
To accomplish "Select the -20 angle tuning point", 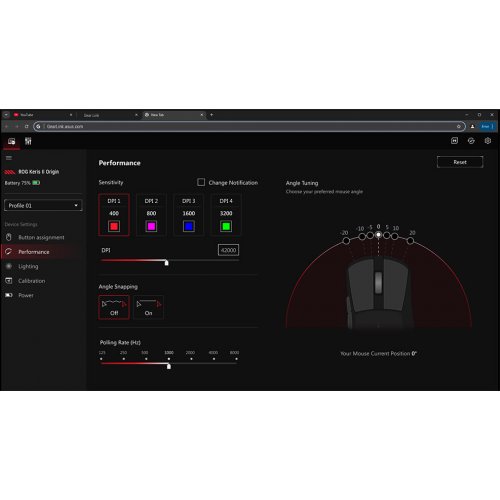I will (x=346, y=240).
